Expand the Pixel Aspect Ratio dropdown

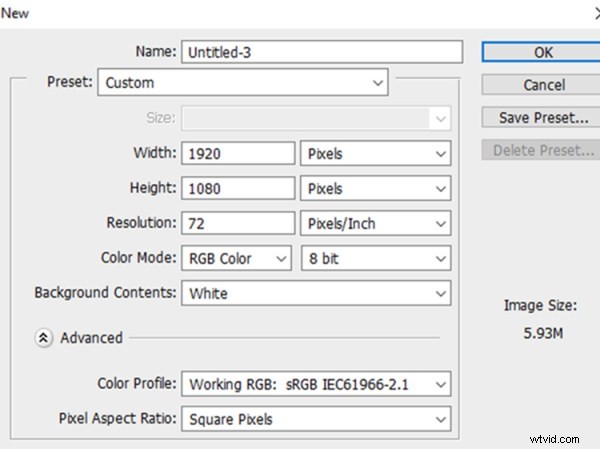(x=315, y=419)
